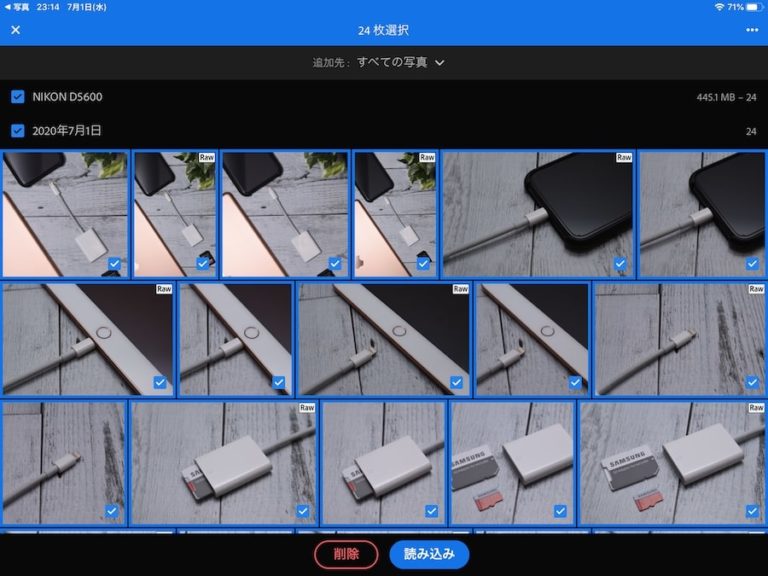
Task: Click the Raw badge on Samsung card photo
Action: 756,408
